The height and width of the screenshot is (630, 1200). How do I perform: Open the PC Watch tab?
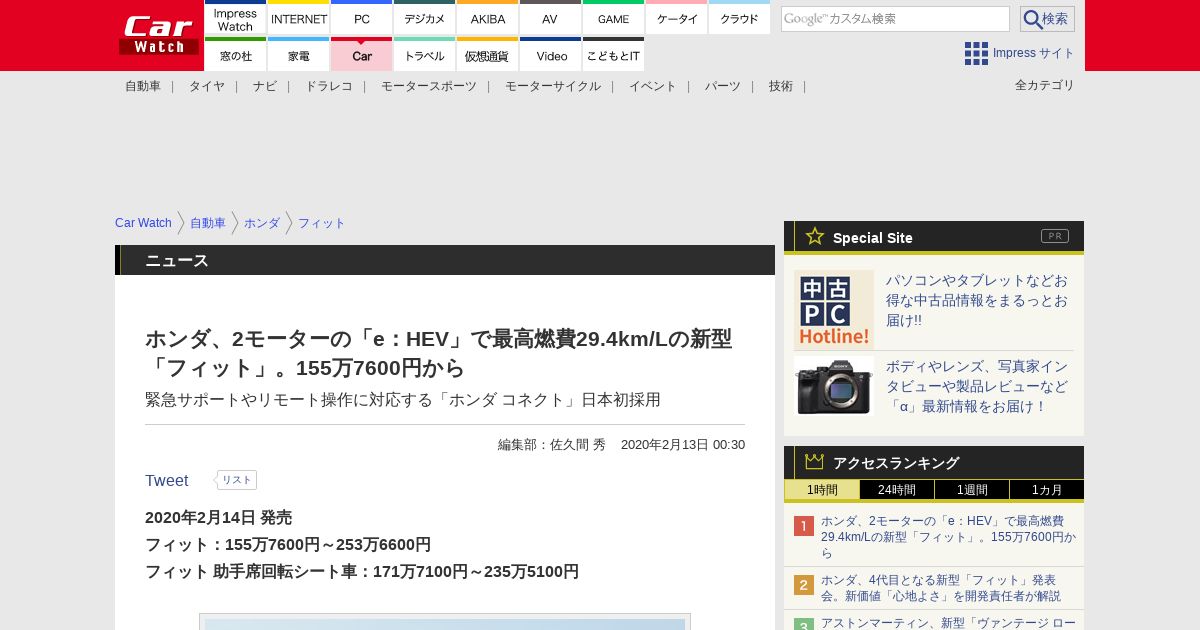pos(362,18)
